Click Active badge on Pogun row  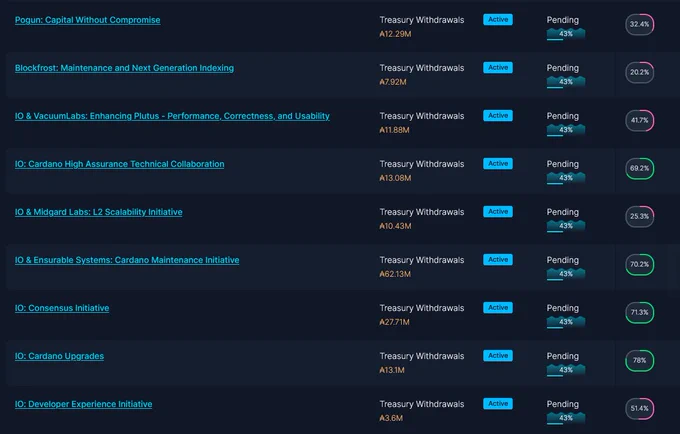tap(498, 20)
